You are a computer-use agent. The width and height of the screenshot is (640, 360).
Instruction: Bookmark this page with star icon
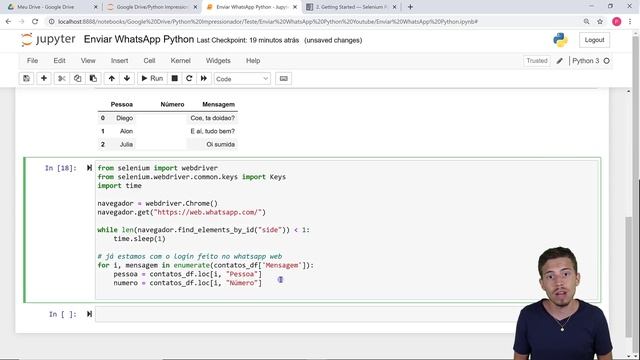600,22
